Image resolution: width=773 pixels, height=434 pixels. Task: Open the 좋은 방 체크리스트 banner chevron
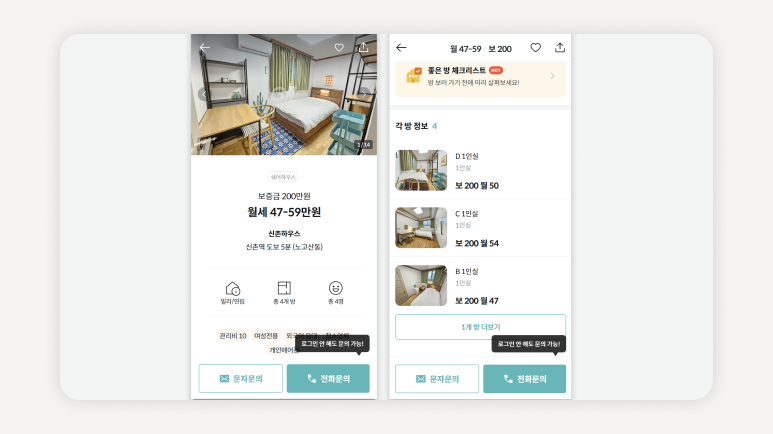552,76
